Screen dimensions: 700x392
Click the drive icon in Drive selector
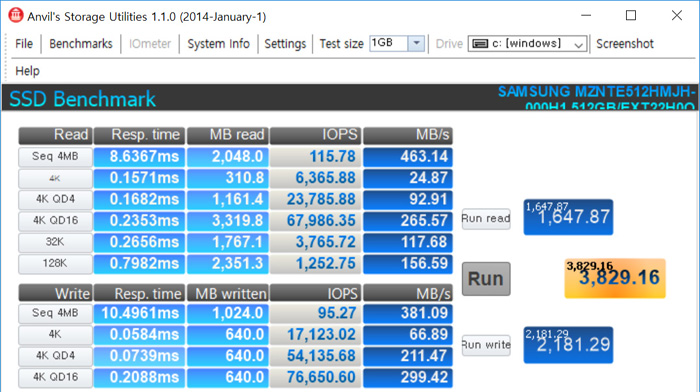tap(480, 44)
